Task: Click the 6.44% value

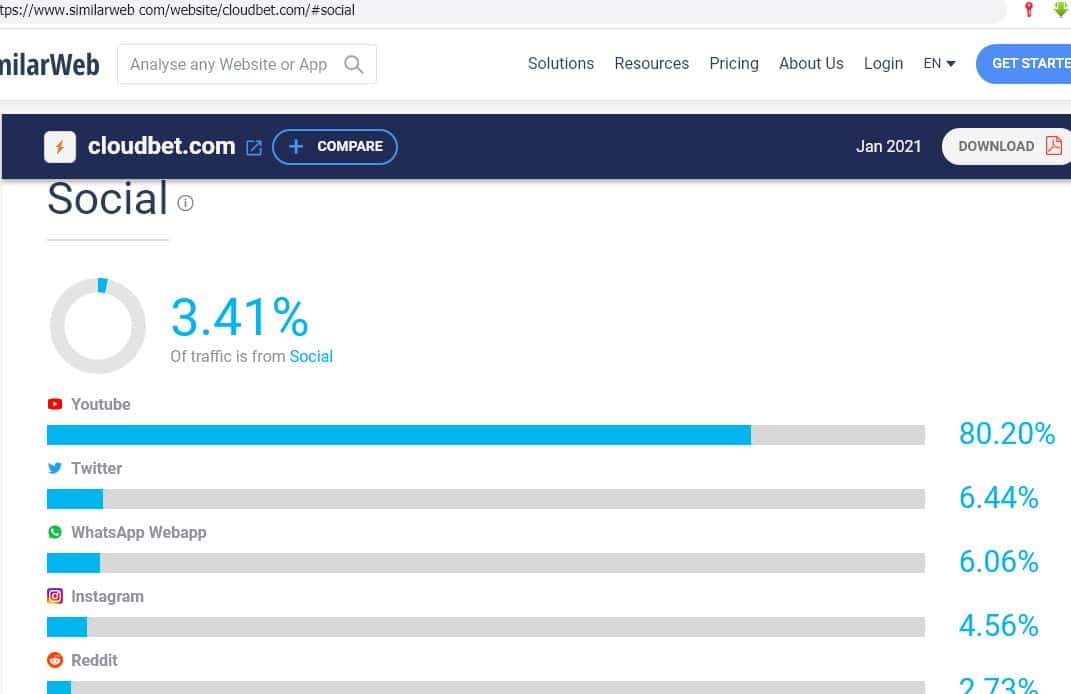Action: 999,498
